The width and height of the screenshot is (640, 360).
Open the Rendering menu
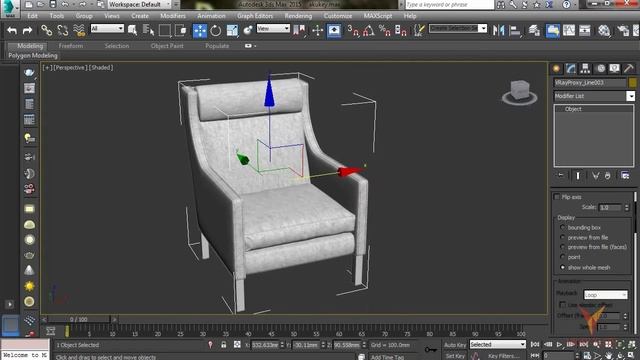pos(298,16)
